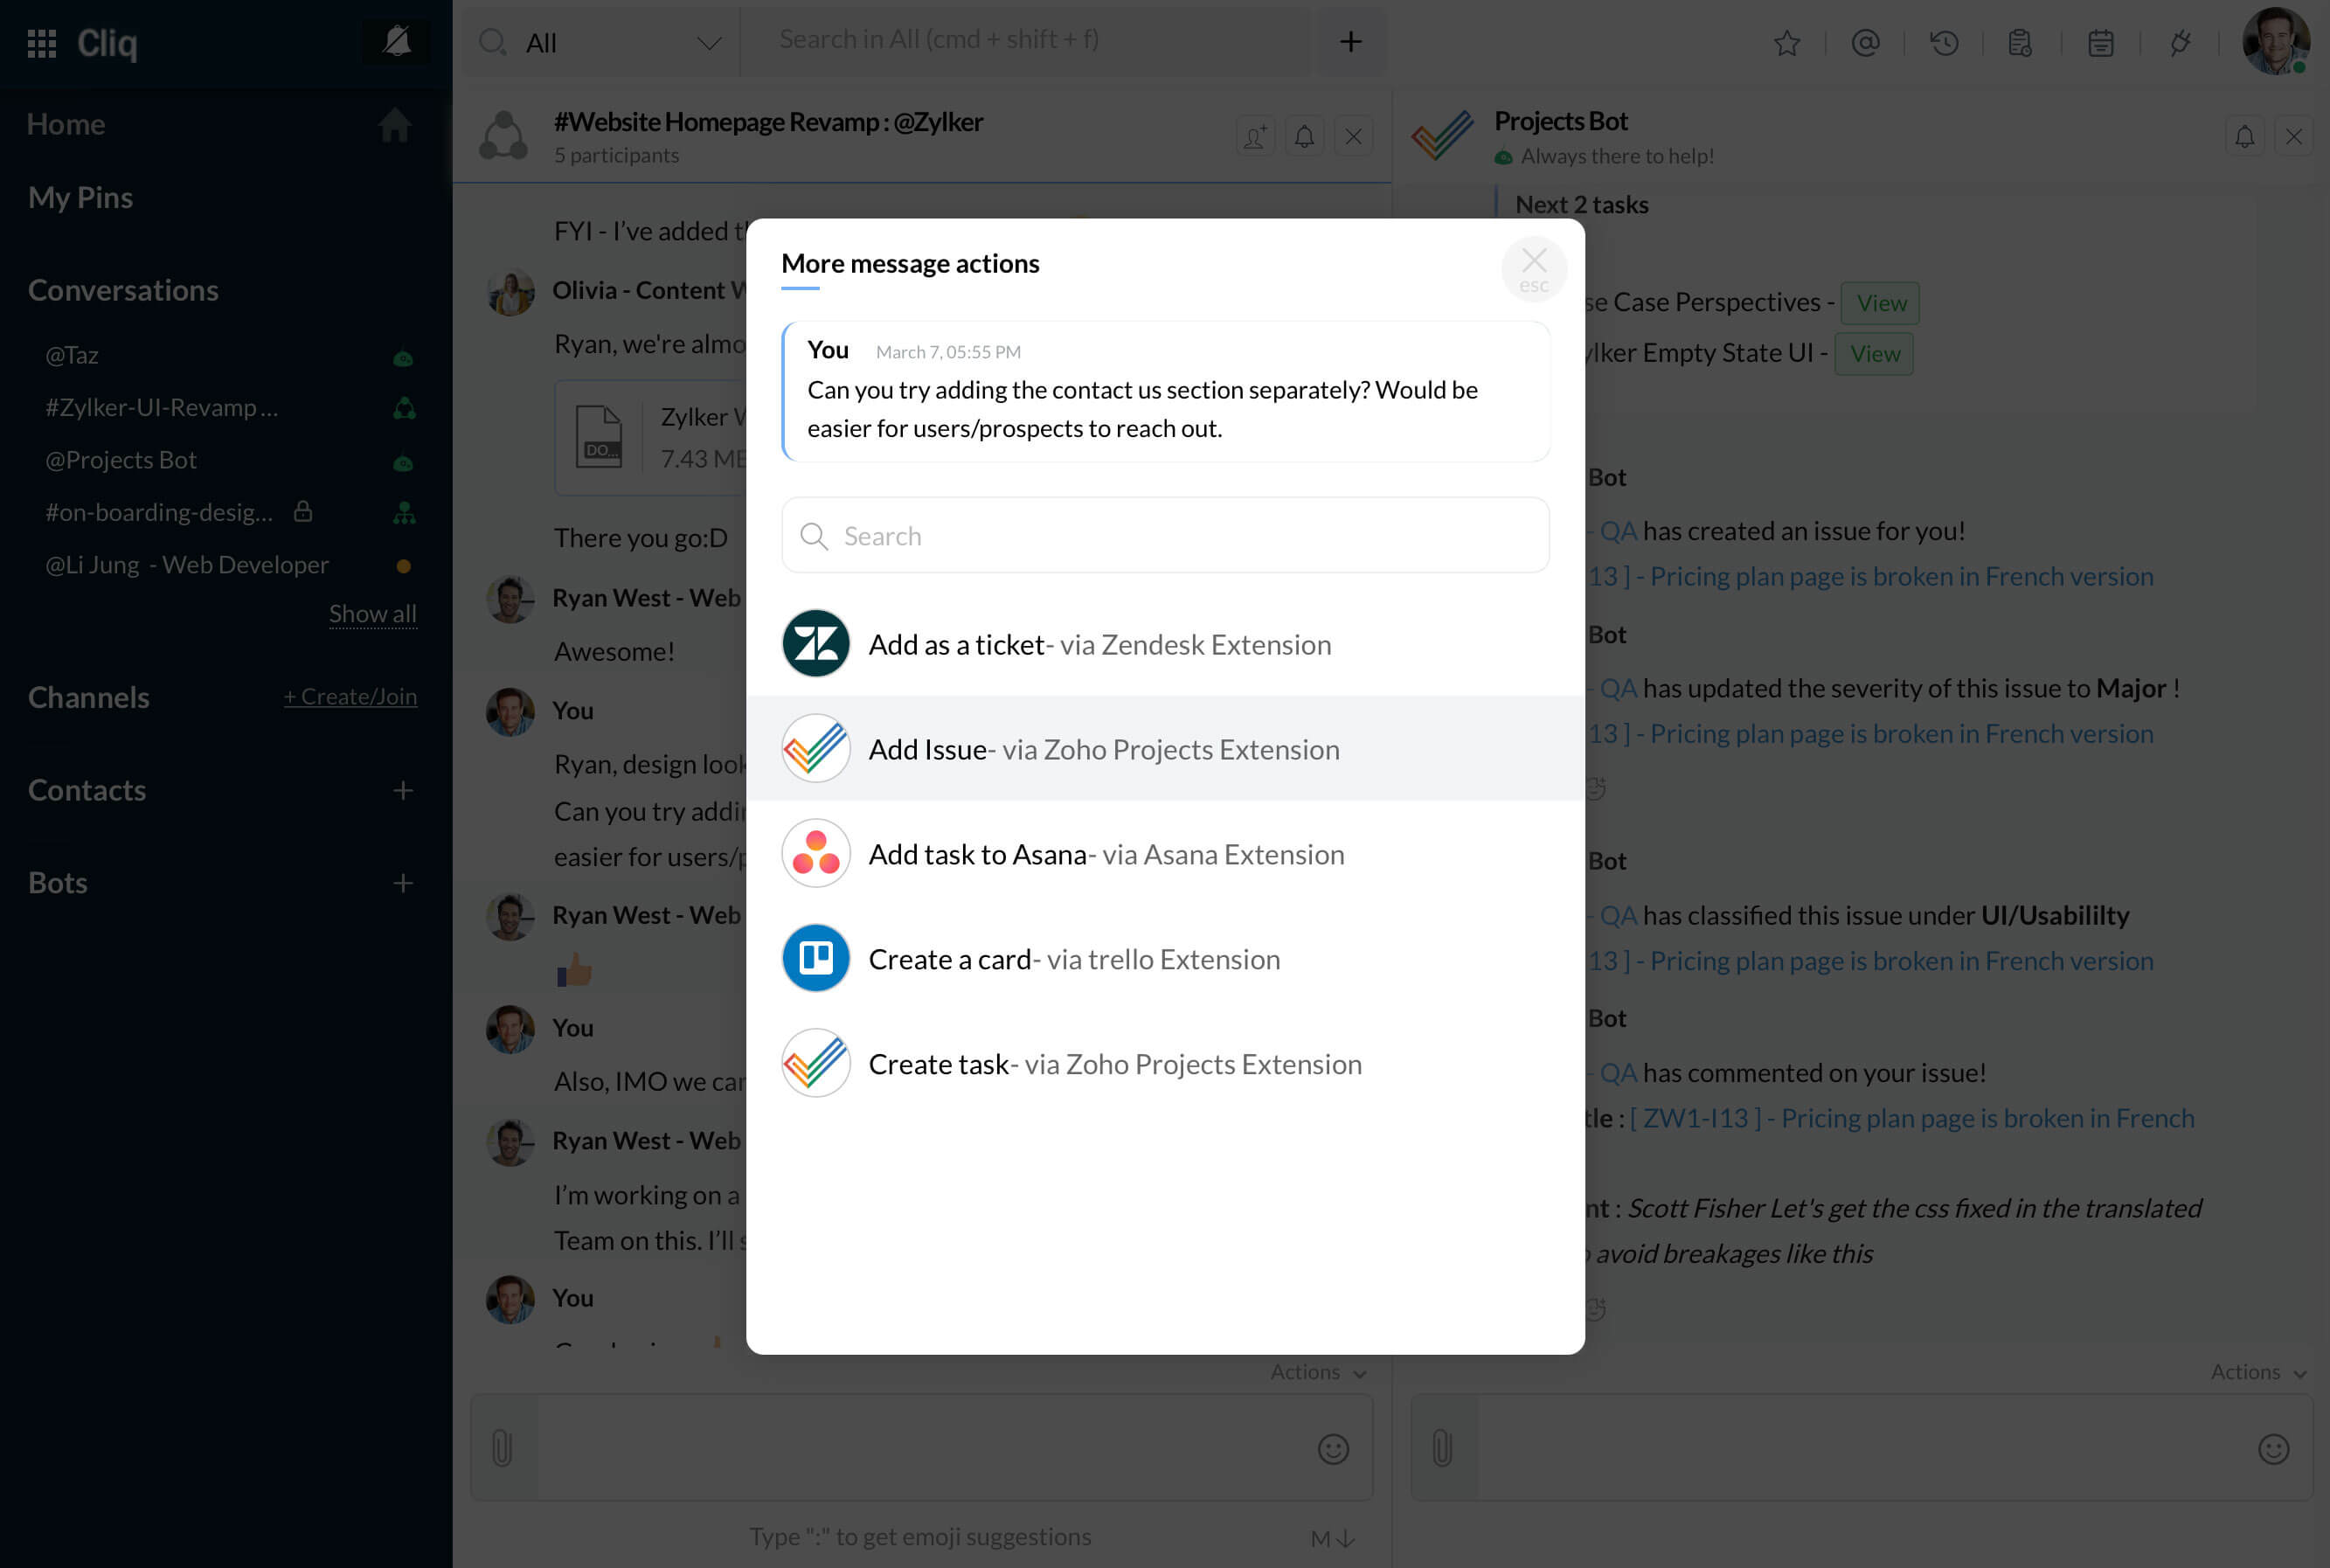This screenshot has height=1568, width=2330.
Task: Open the starred messages icon
Action: click(1786, 43)
